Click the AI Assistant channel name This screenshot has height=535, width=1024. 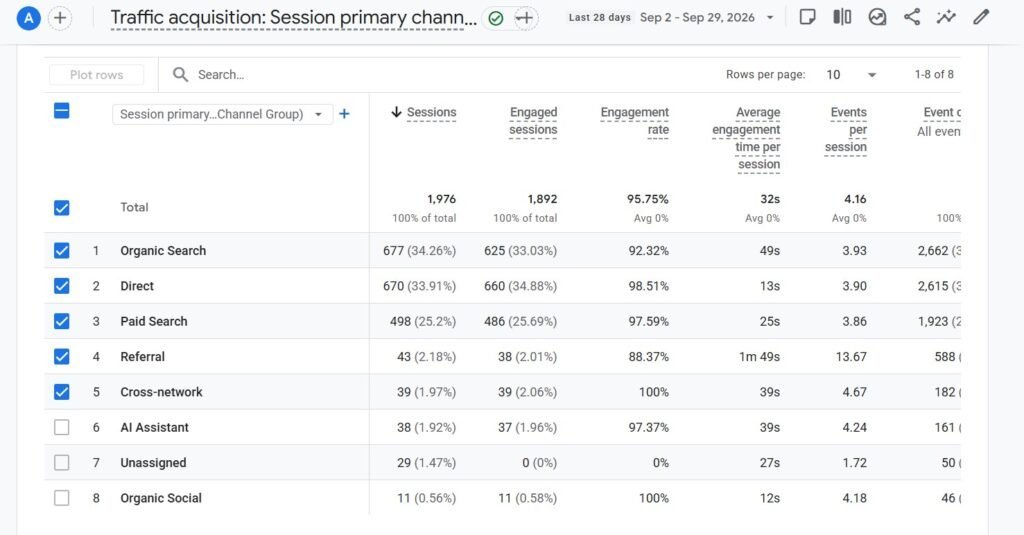point(154,427)
